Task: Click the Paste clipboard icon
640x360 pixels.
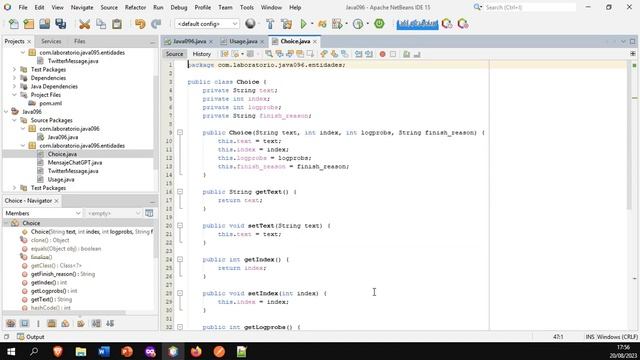Action: tap(117, 24)
